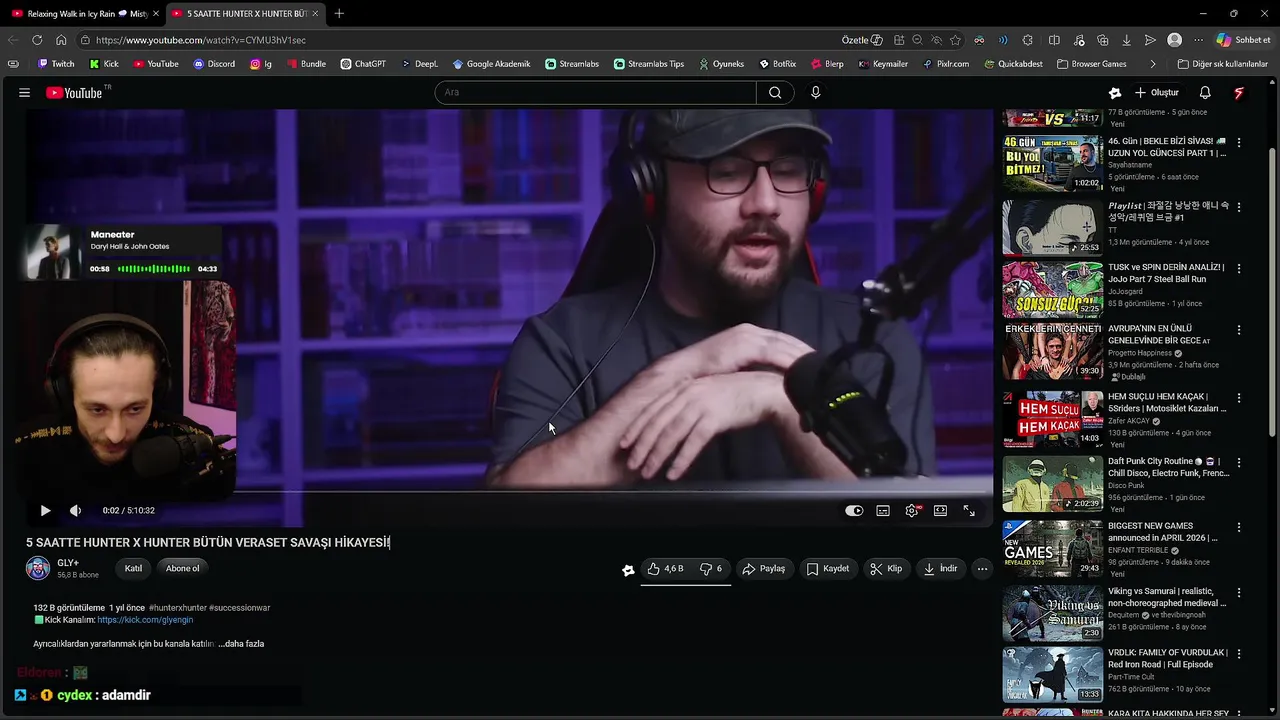Click Maneater song progress bar overlay
The image size is (1280, 720).
[153, 269]
